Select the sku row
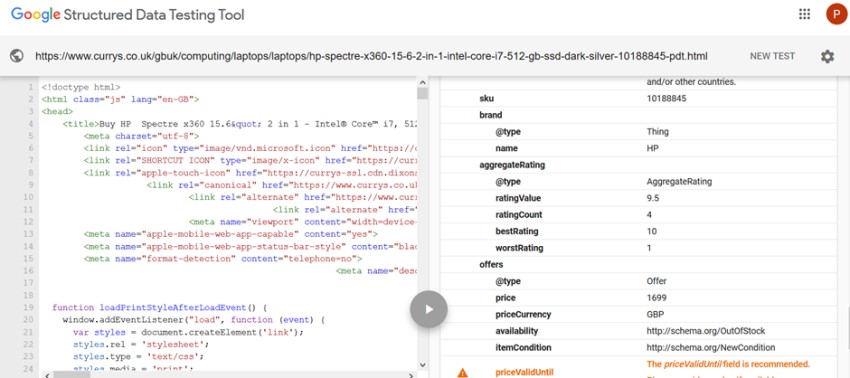850x378 pixels. tap(638, 98)
